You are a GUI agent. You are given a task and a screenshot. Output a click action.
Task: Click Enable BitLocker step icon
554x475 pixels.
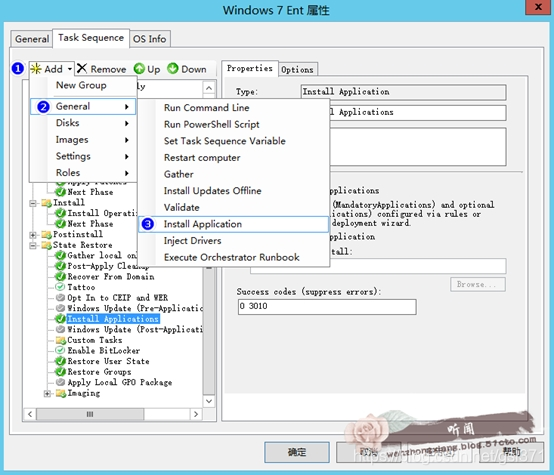click(60, 351)
